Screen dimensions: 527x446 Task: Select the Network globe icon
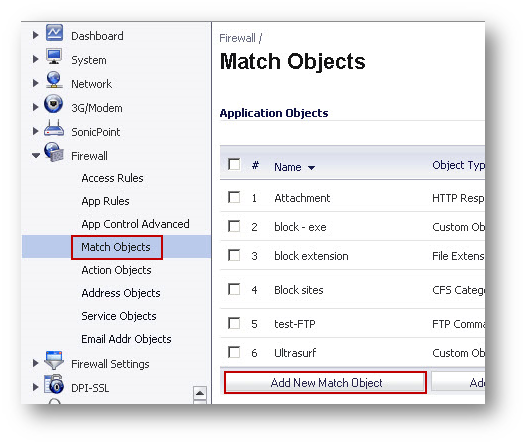point(54,80)
